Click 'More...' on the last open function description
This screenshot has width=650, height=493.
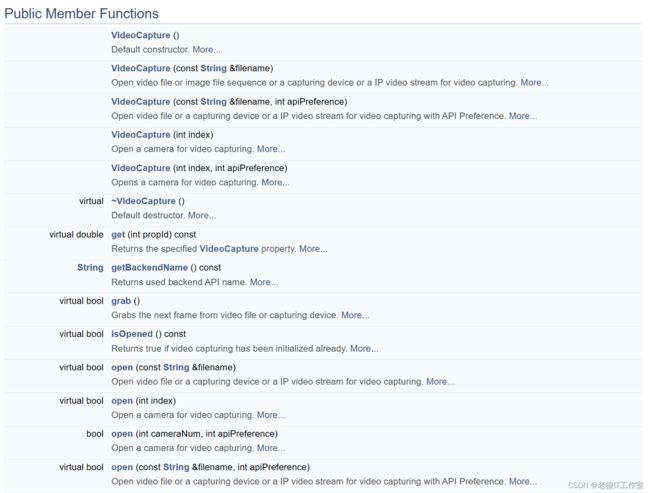[522, 481]
